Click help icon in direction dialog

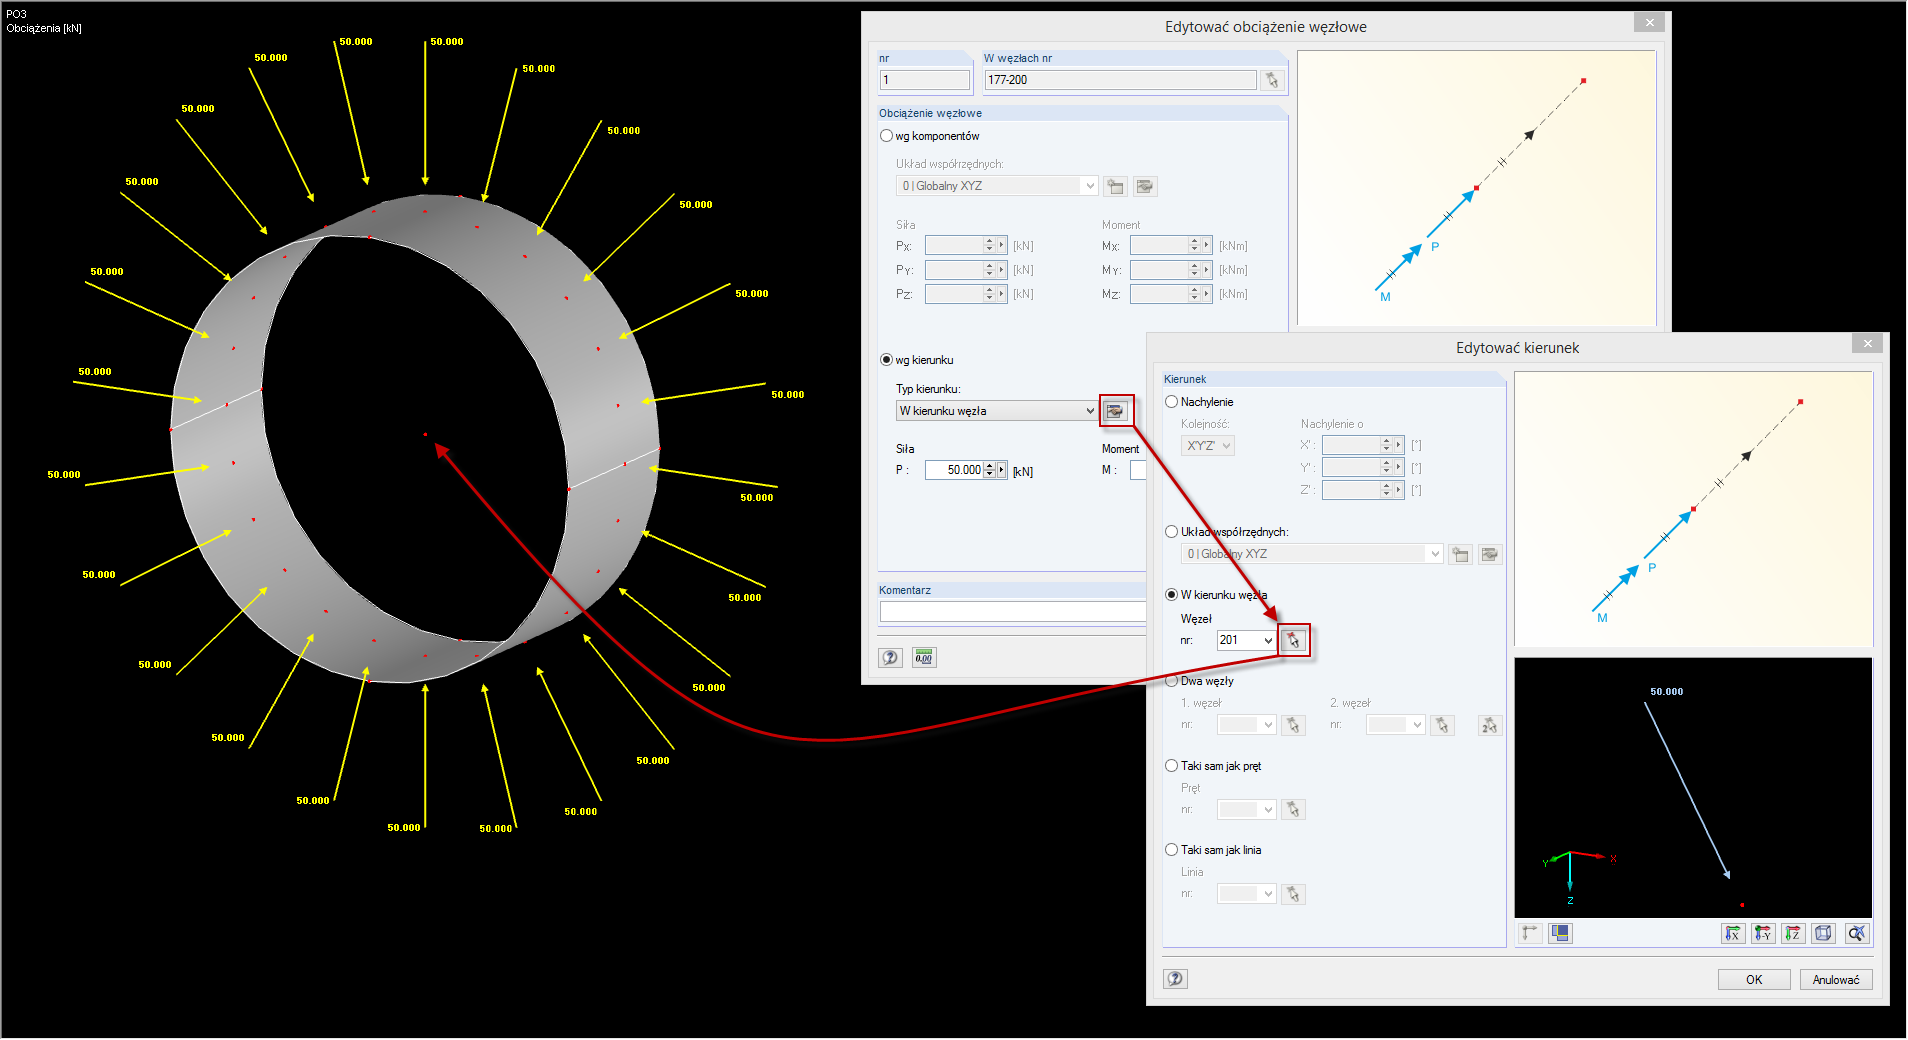pyautogui.click(x=1176, y=979)
